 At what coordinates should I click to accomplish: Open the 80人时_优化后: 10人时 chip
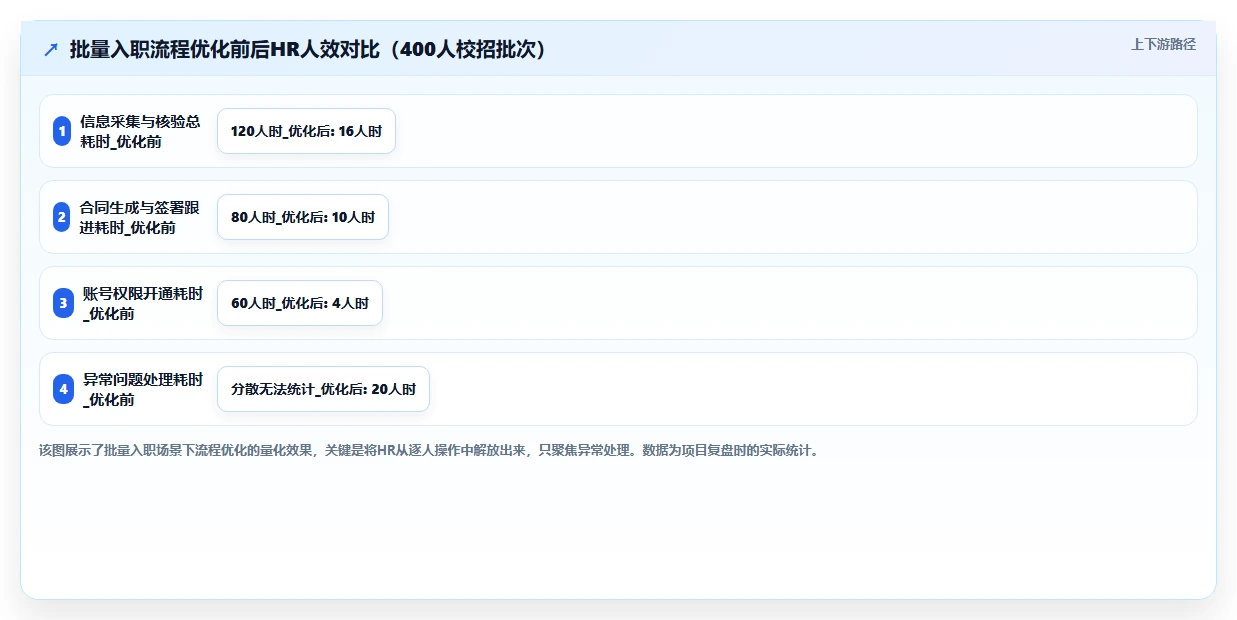point(303,217)
